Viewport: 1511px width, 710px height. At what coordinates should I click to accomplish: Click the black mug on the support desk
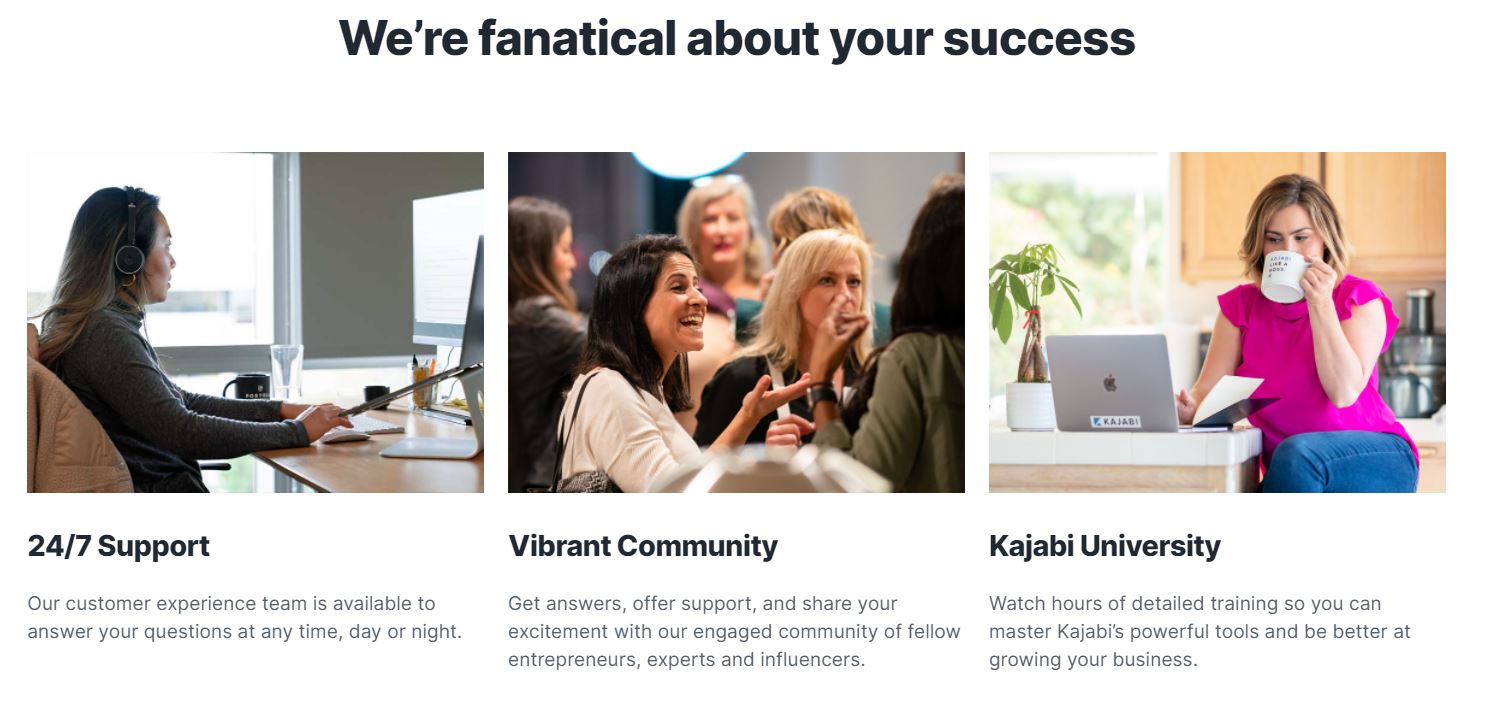point(247,386)
